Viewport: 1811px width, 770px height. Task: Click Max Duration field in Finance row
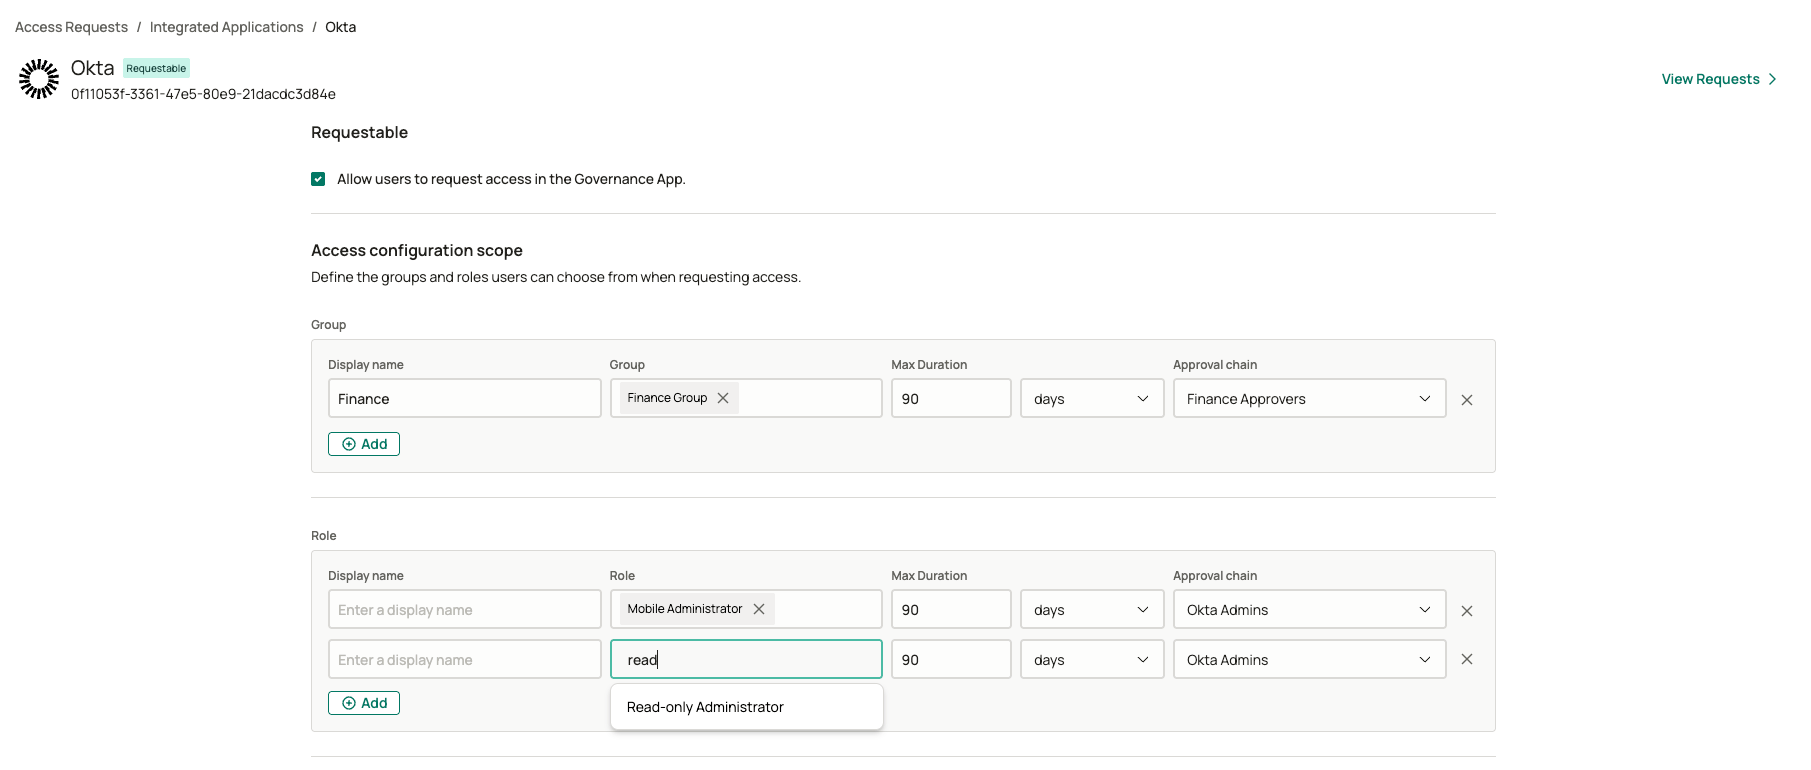click(x=952, y=398)
